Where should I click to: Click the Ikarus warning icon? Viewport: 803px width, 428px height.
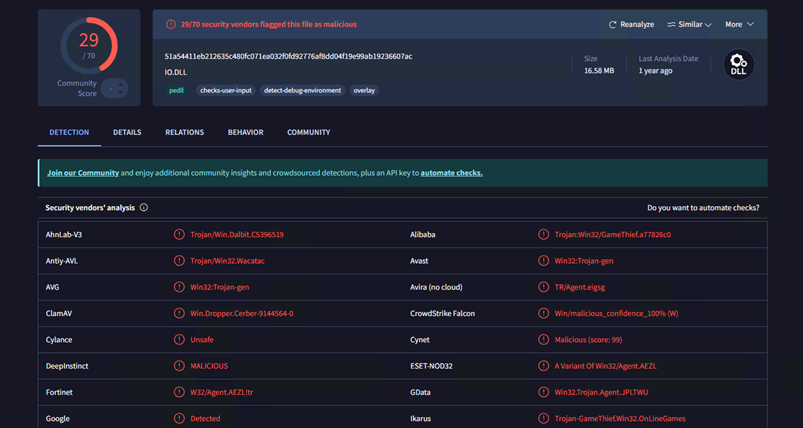543,418
